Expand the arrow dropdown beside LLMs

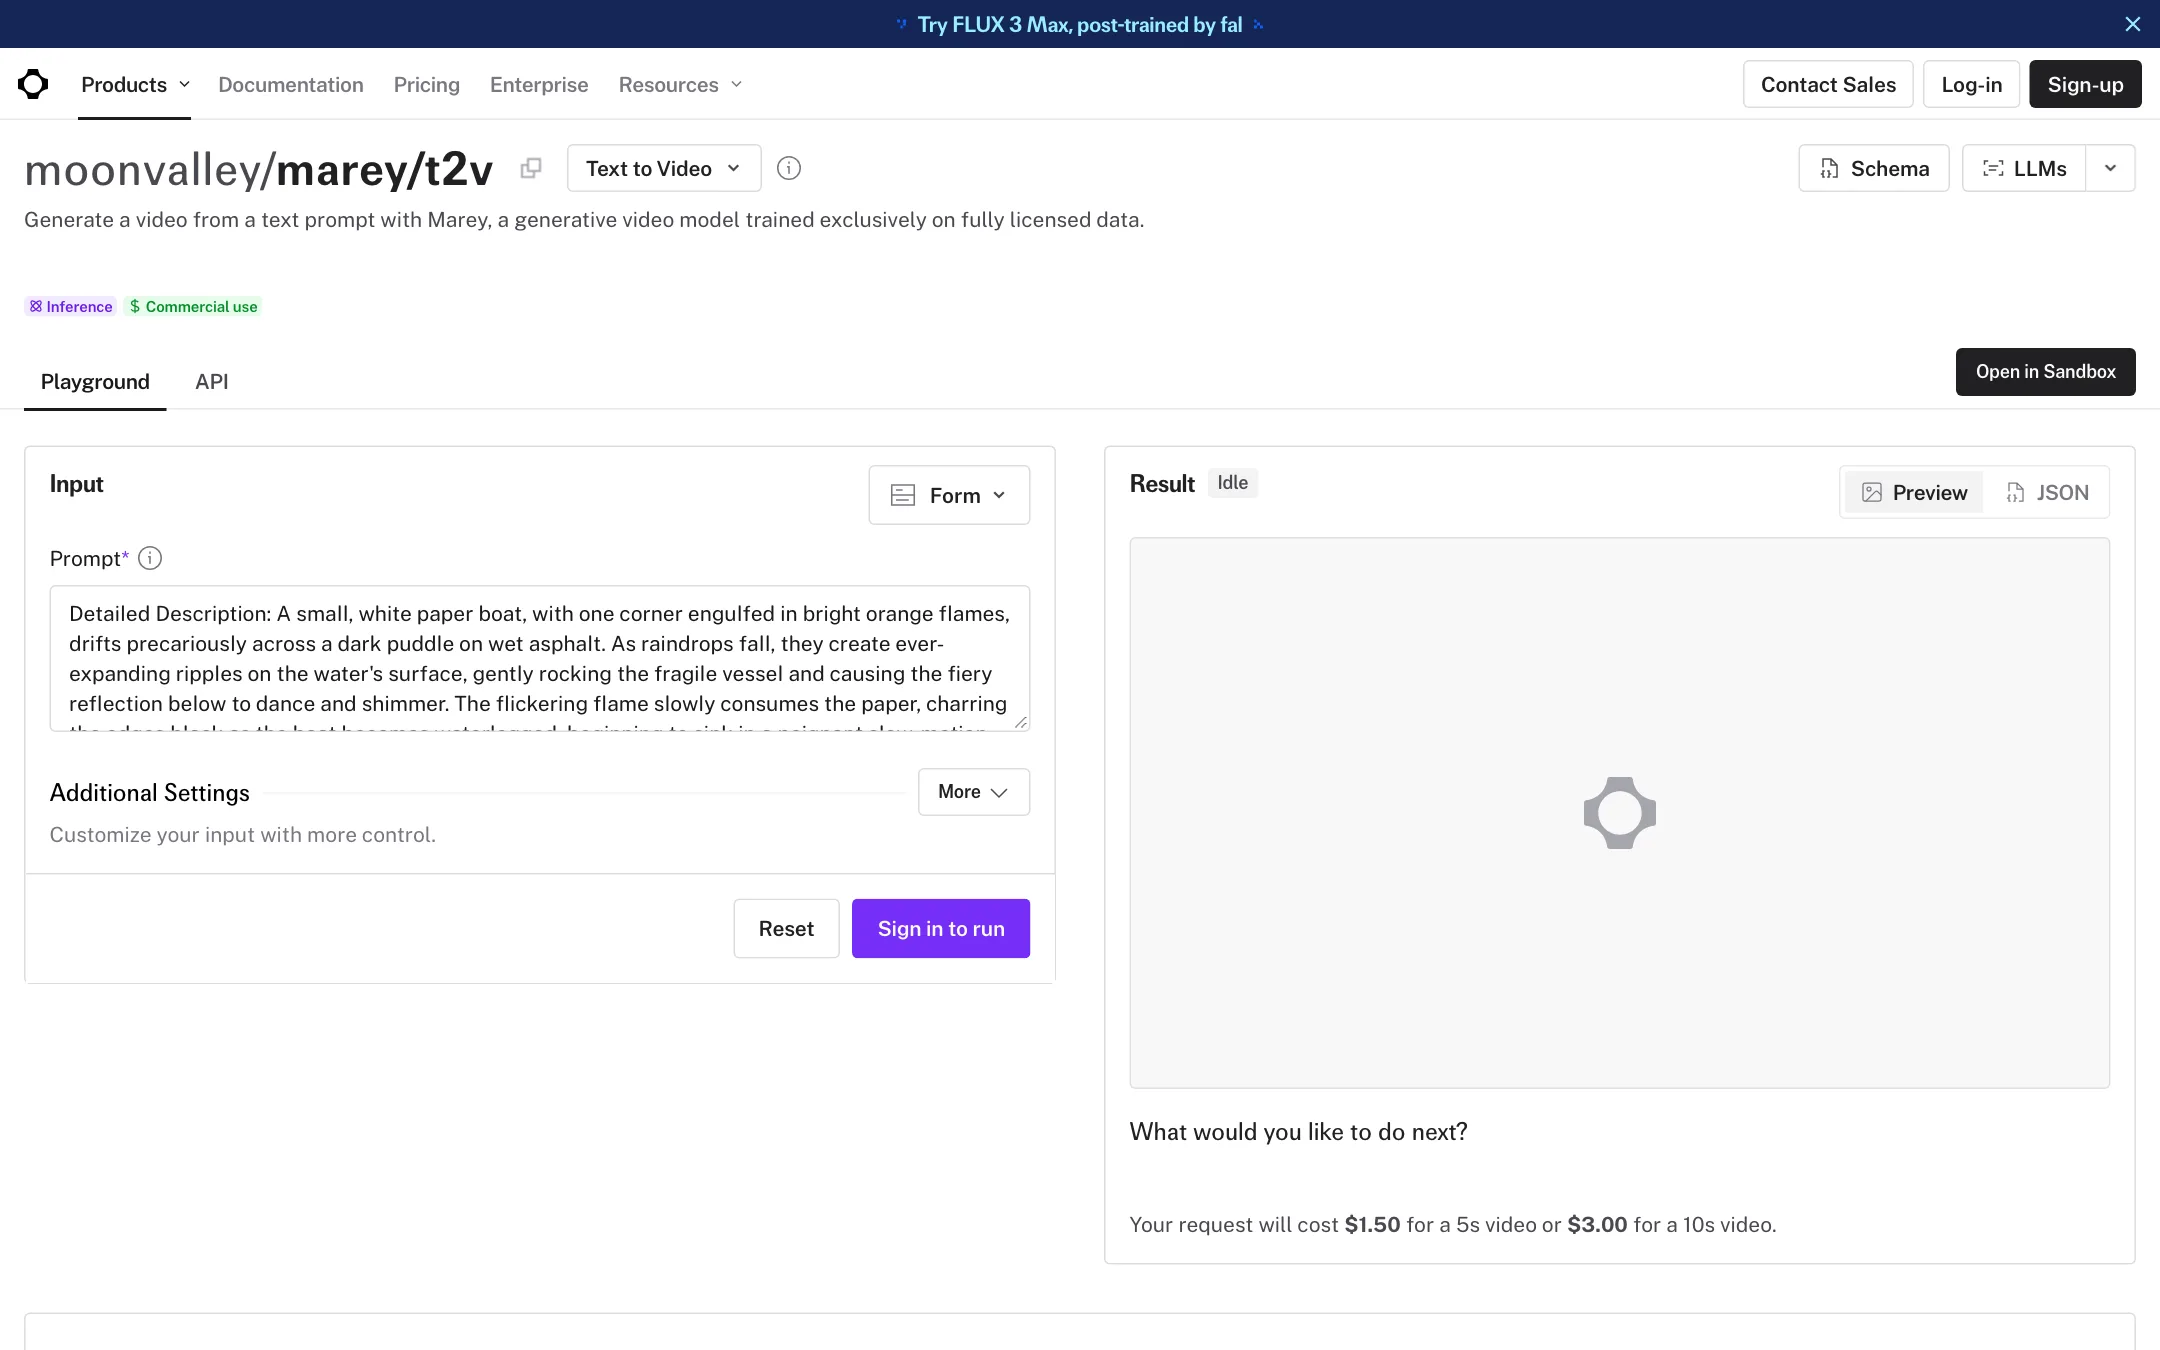pyautogui.click(x=2111, y=168)
